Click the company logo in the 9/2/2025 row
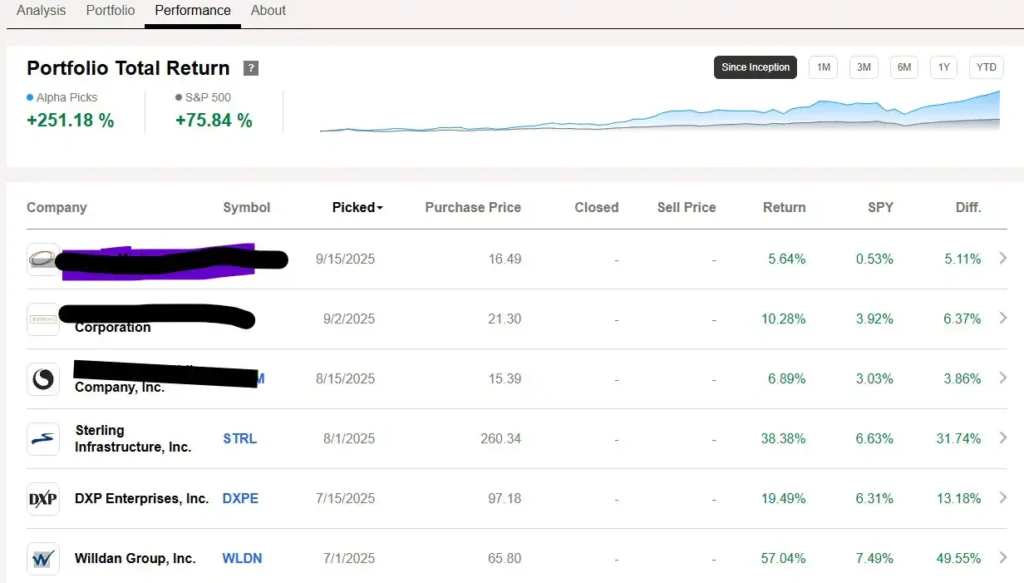Viewport: 1024px width, 583px height. tap(43, 318)
